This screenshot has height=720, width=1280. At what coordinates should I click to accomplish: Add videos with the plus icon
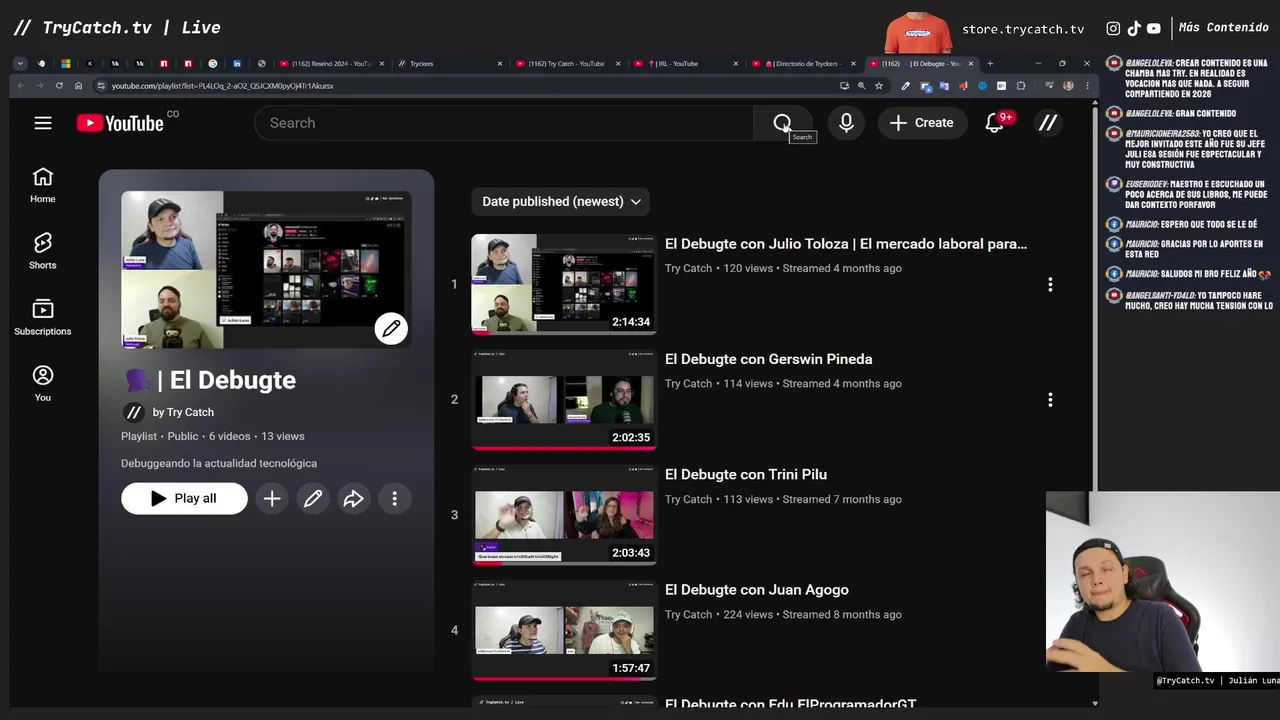[272, 498]
